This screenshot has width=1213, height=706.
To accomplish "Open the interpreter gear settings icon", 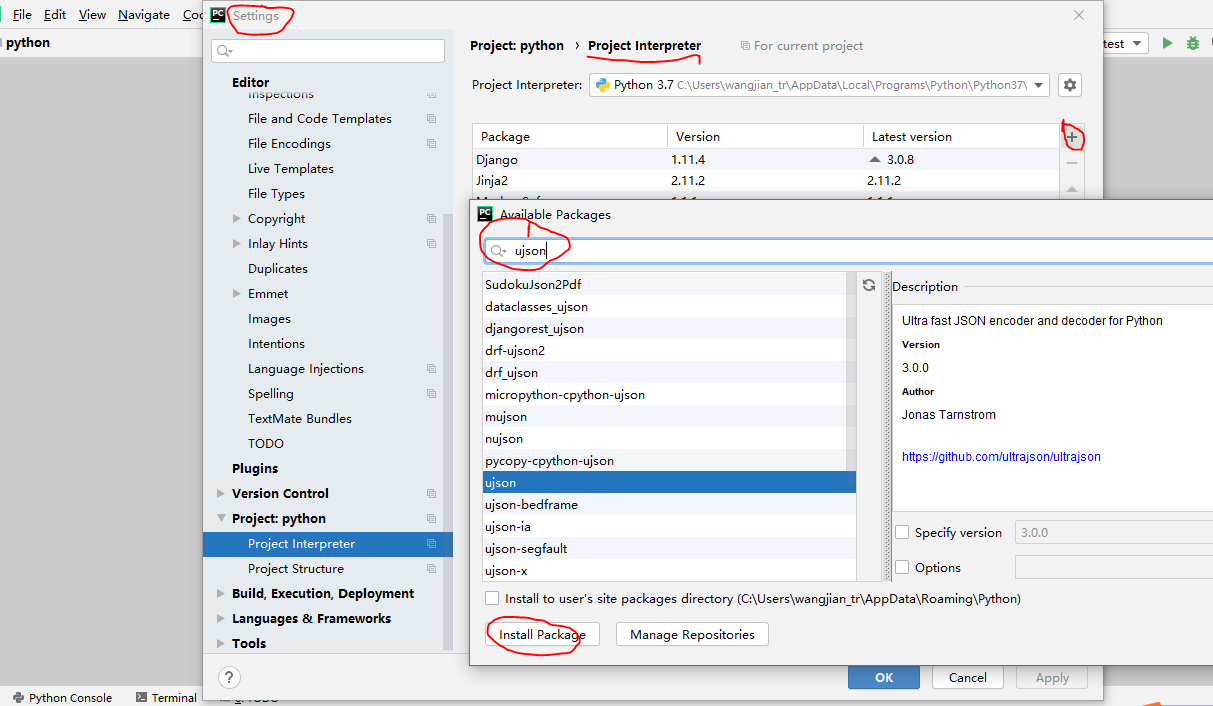I will pos(1070,85).
